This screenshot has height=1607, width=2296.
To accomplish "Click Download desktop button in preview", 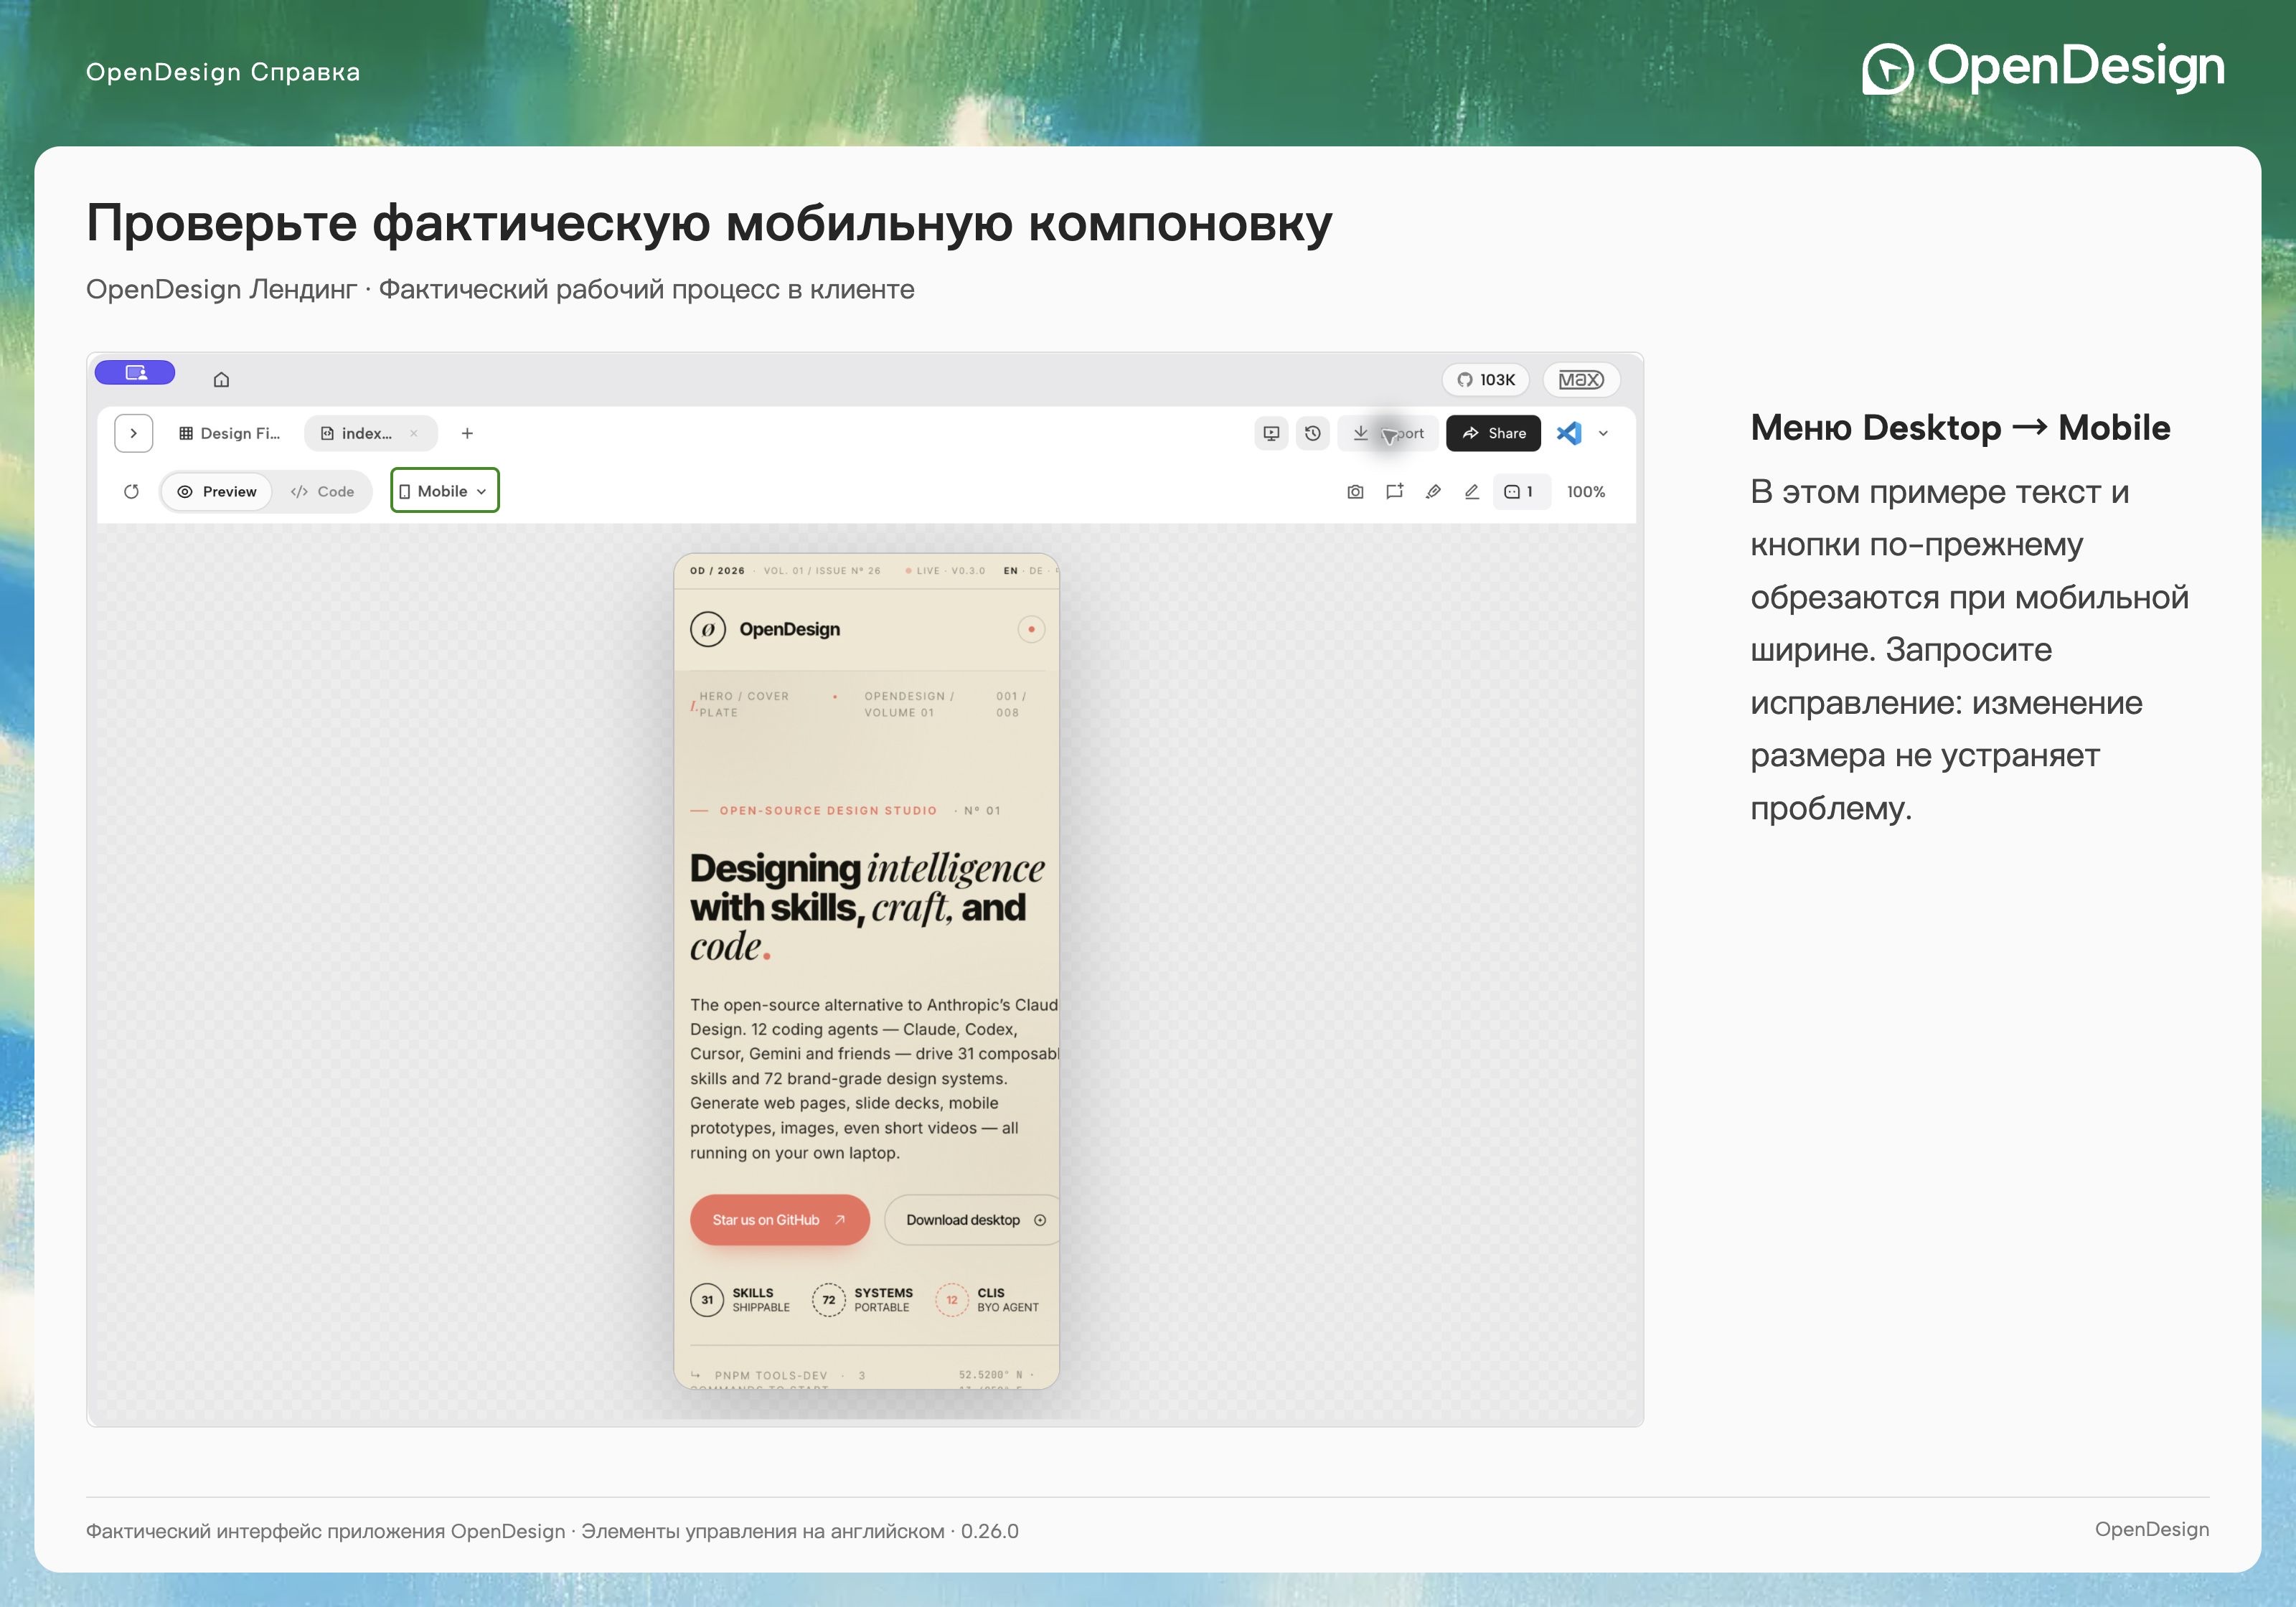I will [972, 1219].
